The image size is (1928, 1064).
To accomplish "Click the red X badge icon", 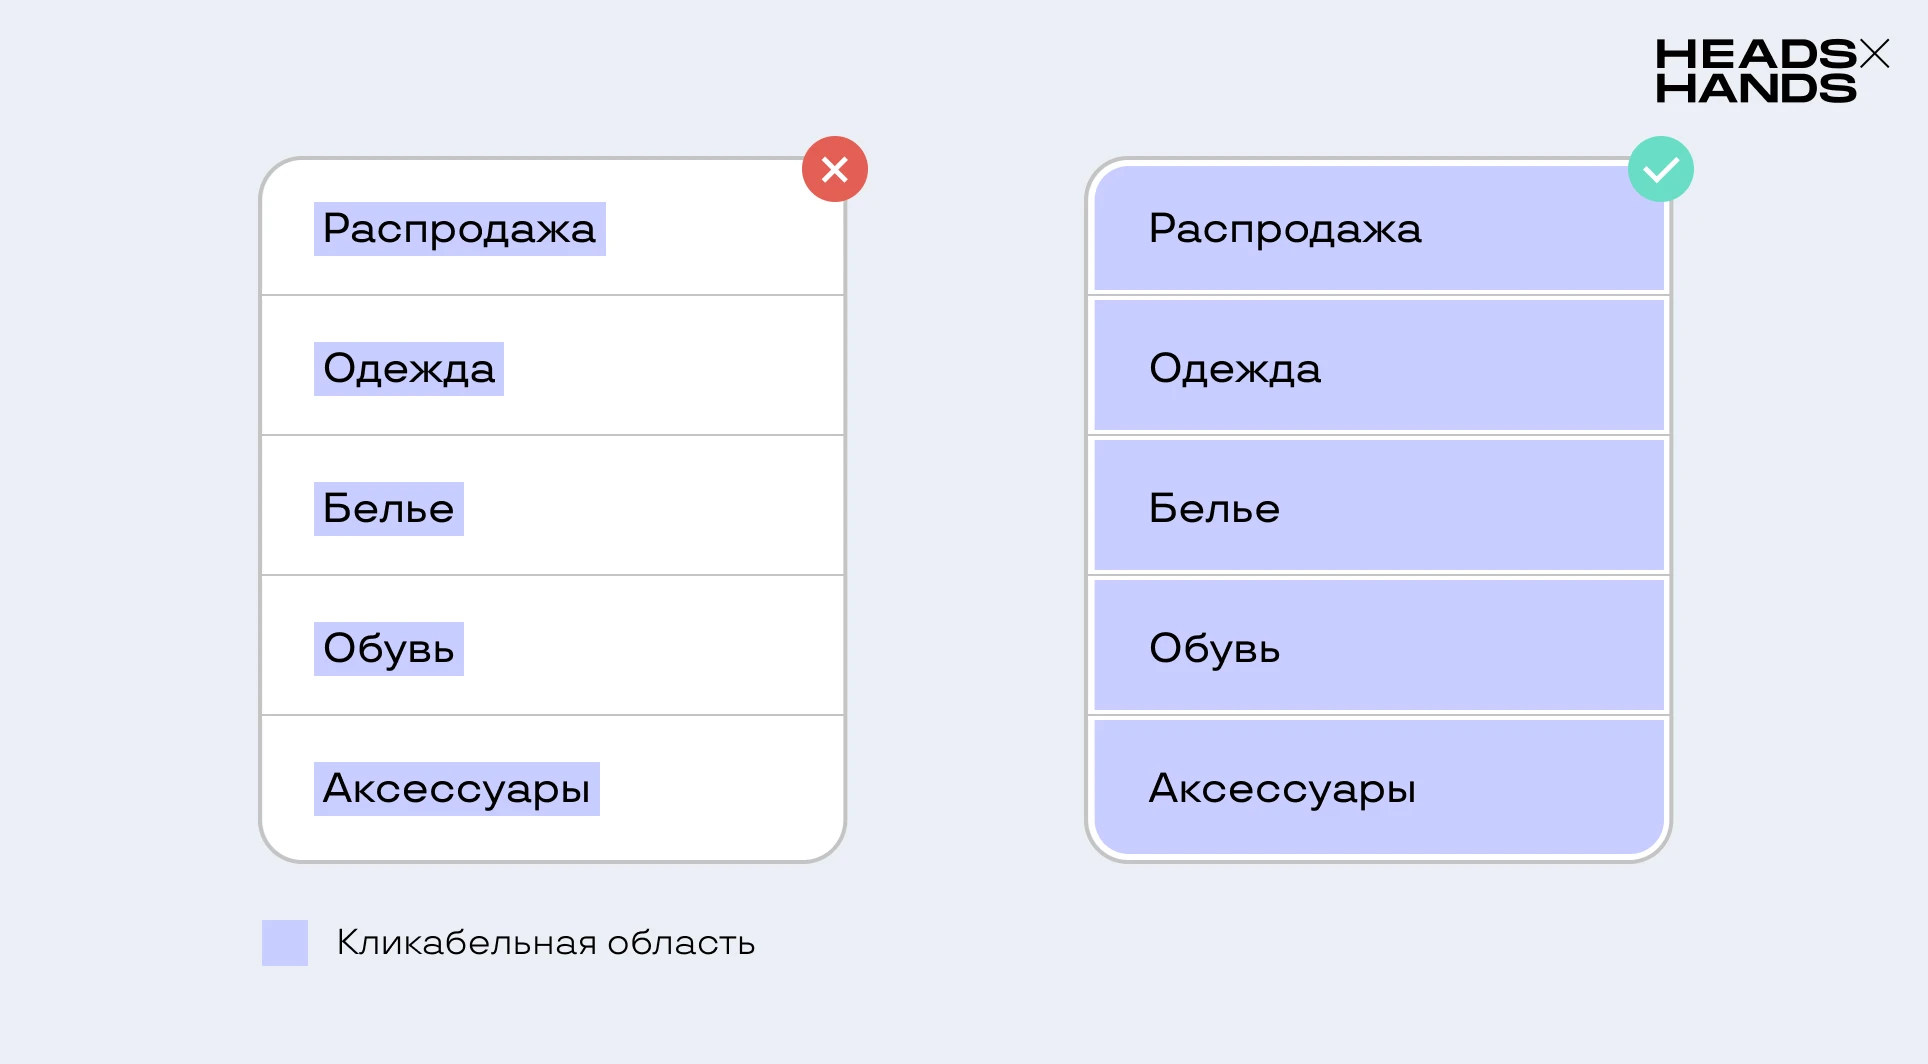I will point(835,169).
